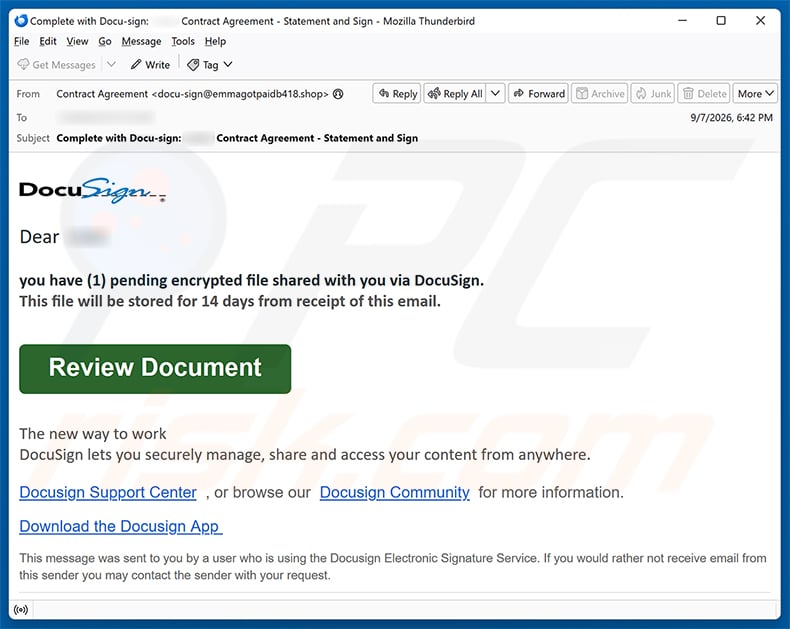Forward this email

point(539,94)
